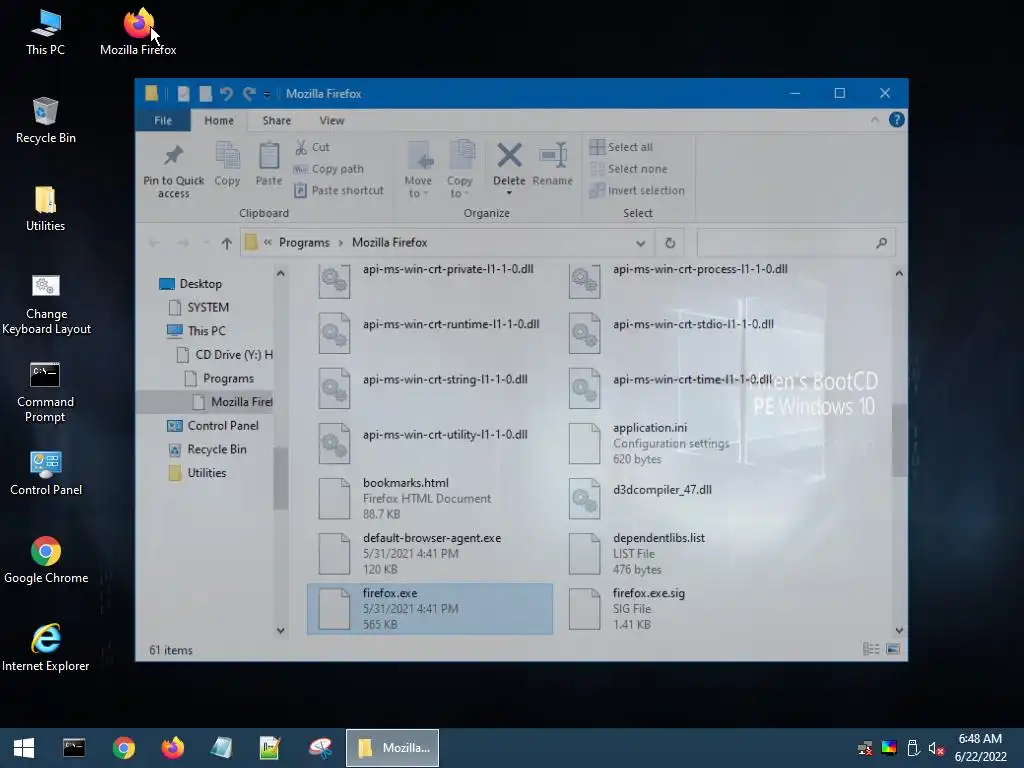Viewport: 1024px width, 768px height.
Task: Click the Pin to Quick access icon
Action: click(173, 155)
